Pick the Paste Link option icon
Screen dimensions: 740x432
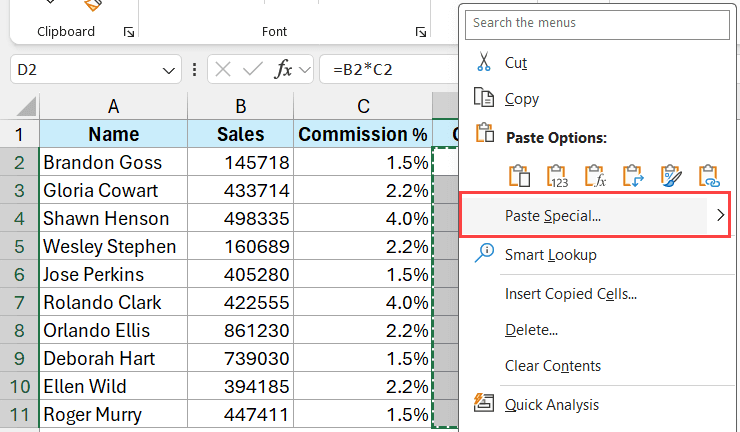pyautogui.click(x=709, y=177)
